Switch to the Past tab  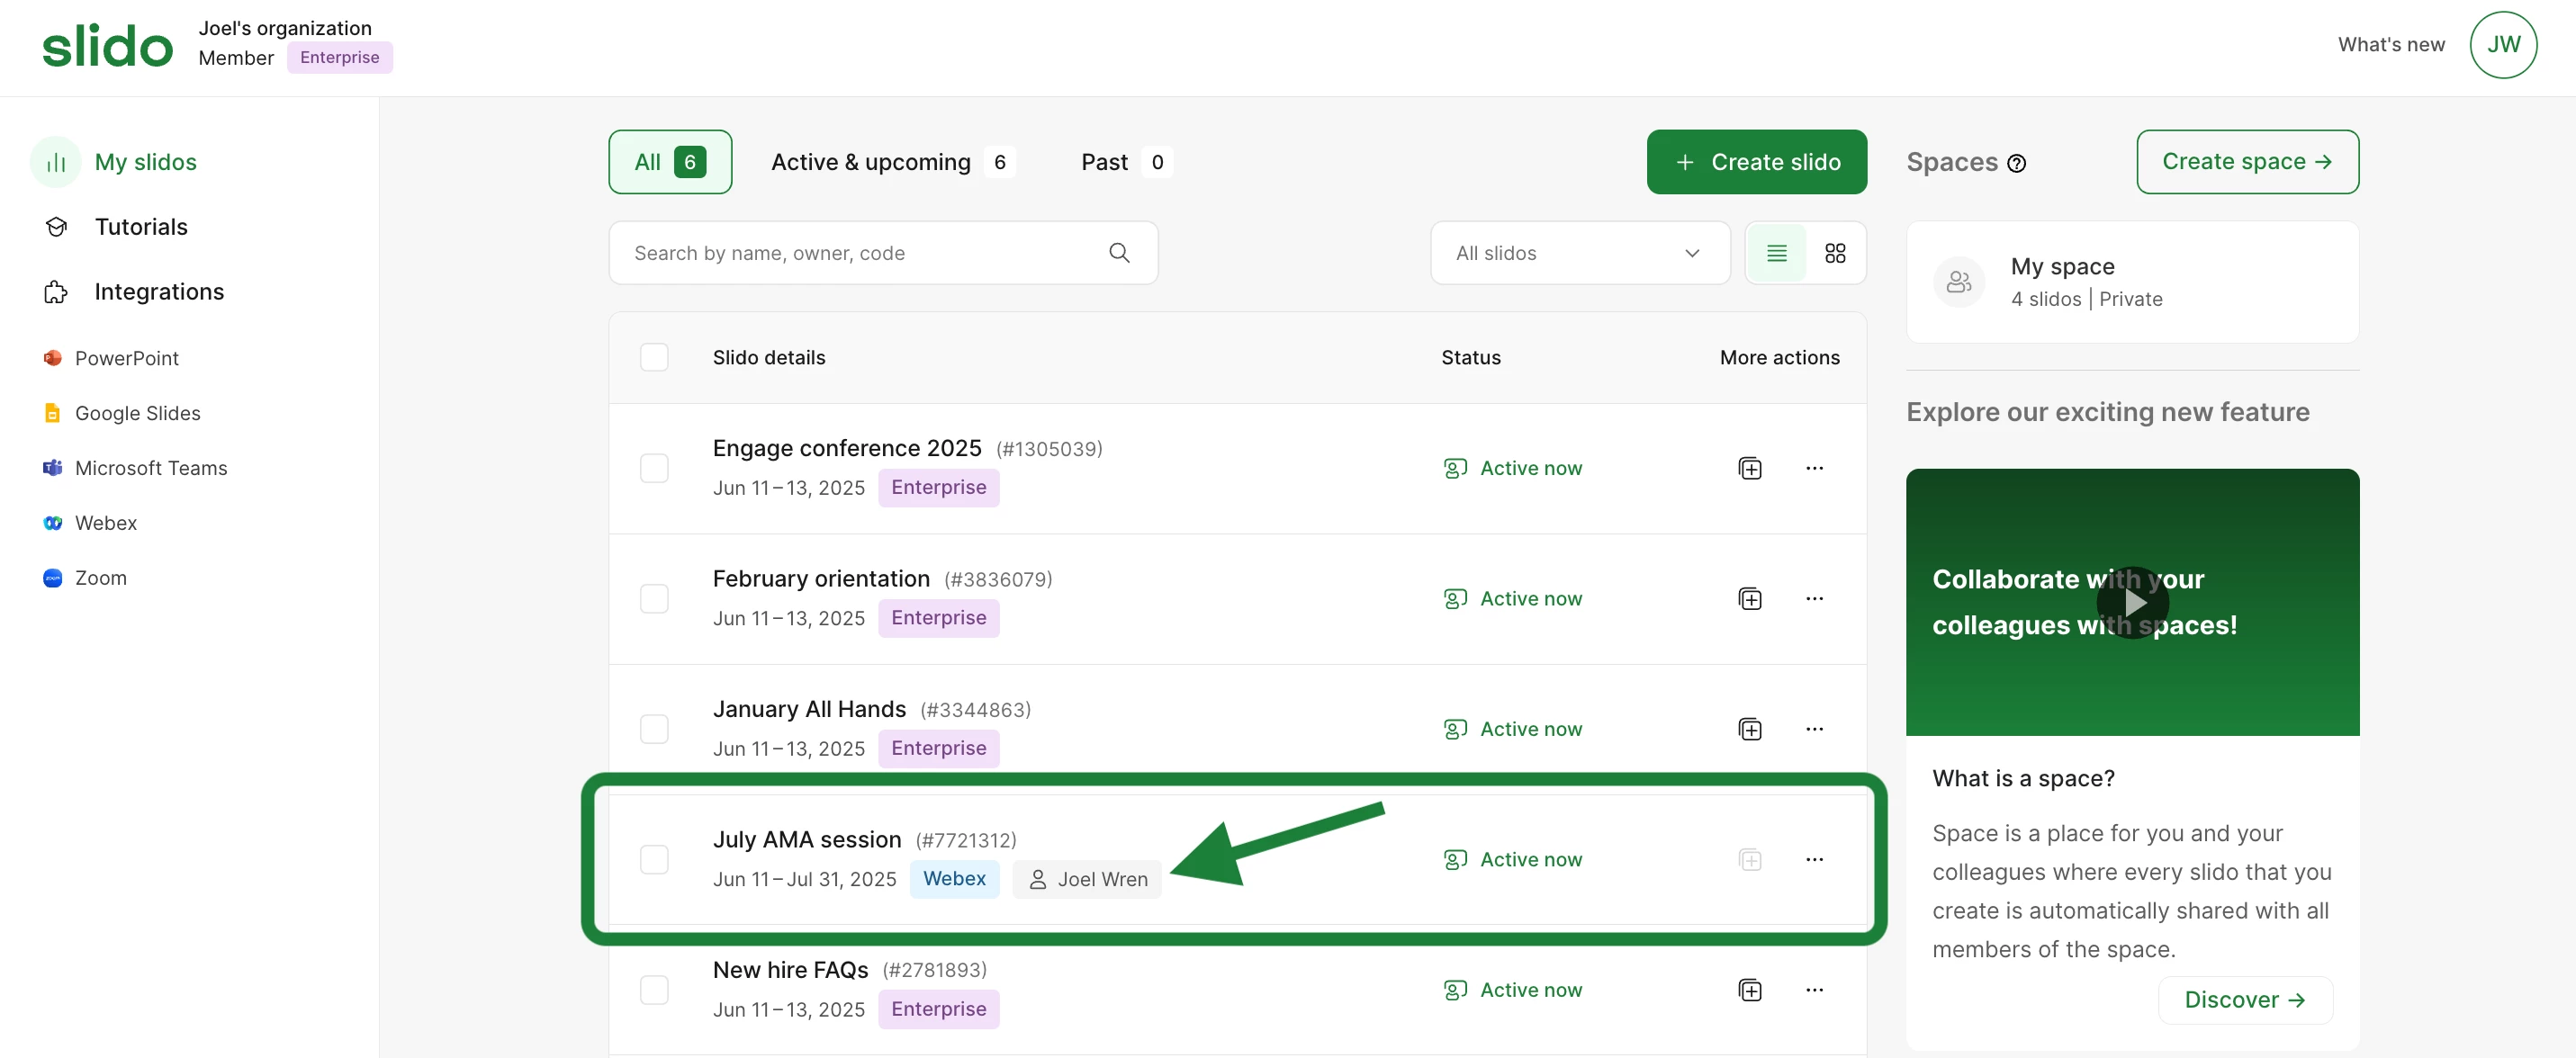[x=1126, y=162]
